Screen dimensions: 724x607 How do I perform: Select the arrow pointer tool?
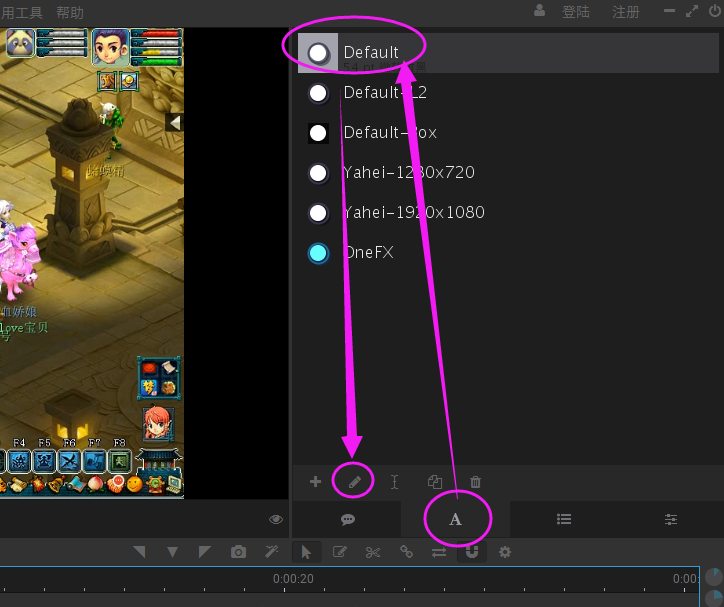tap(306, 552)
